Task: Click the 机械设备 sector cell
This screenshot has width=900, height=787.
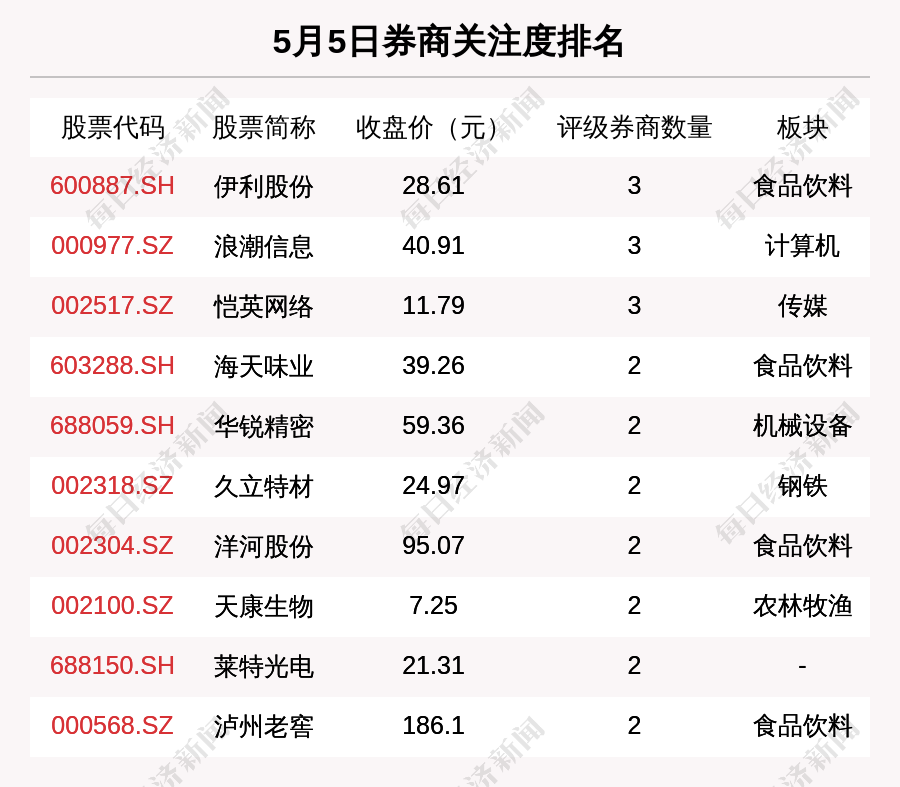Action: coord(802,427)
